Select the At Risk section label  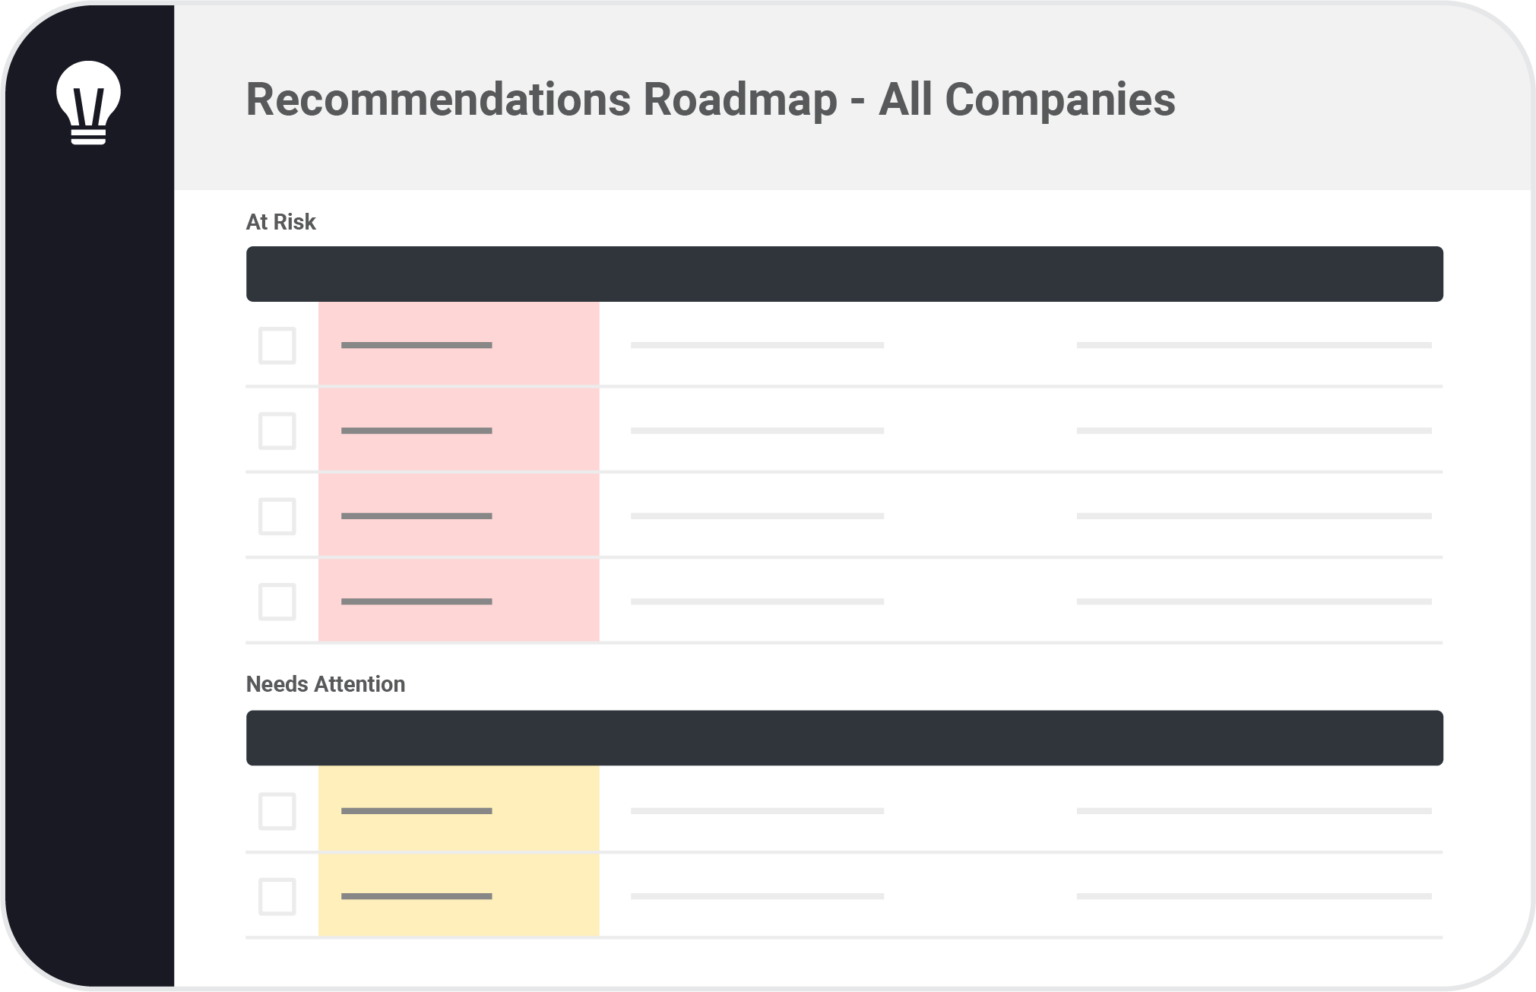pyautogui.click(x=281, y=222)
